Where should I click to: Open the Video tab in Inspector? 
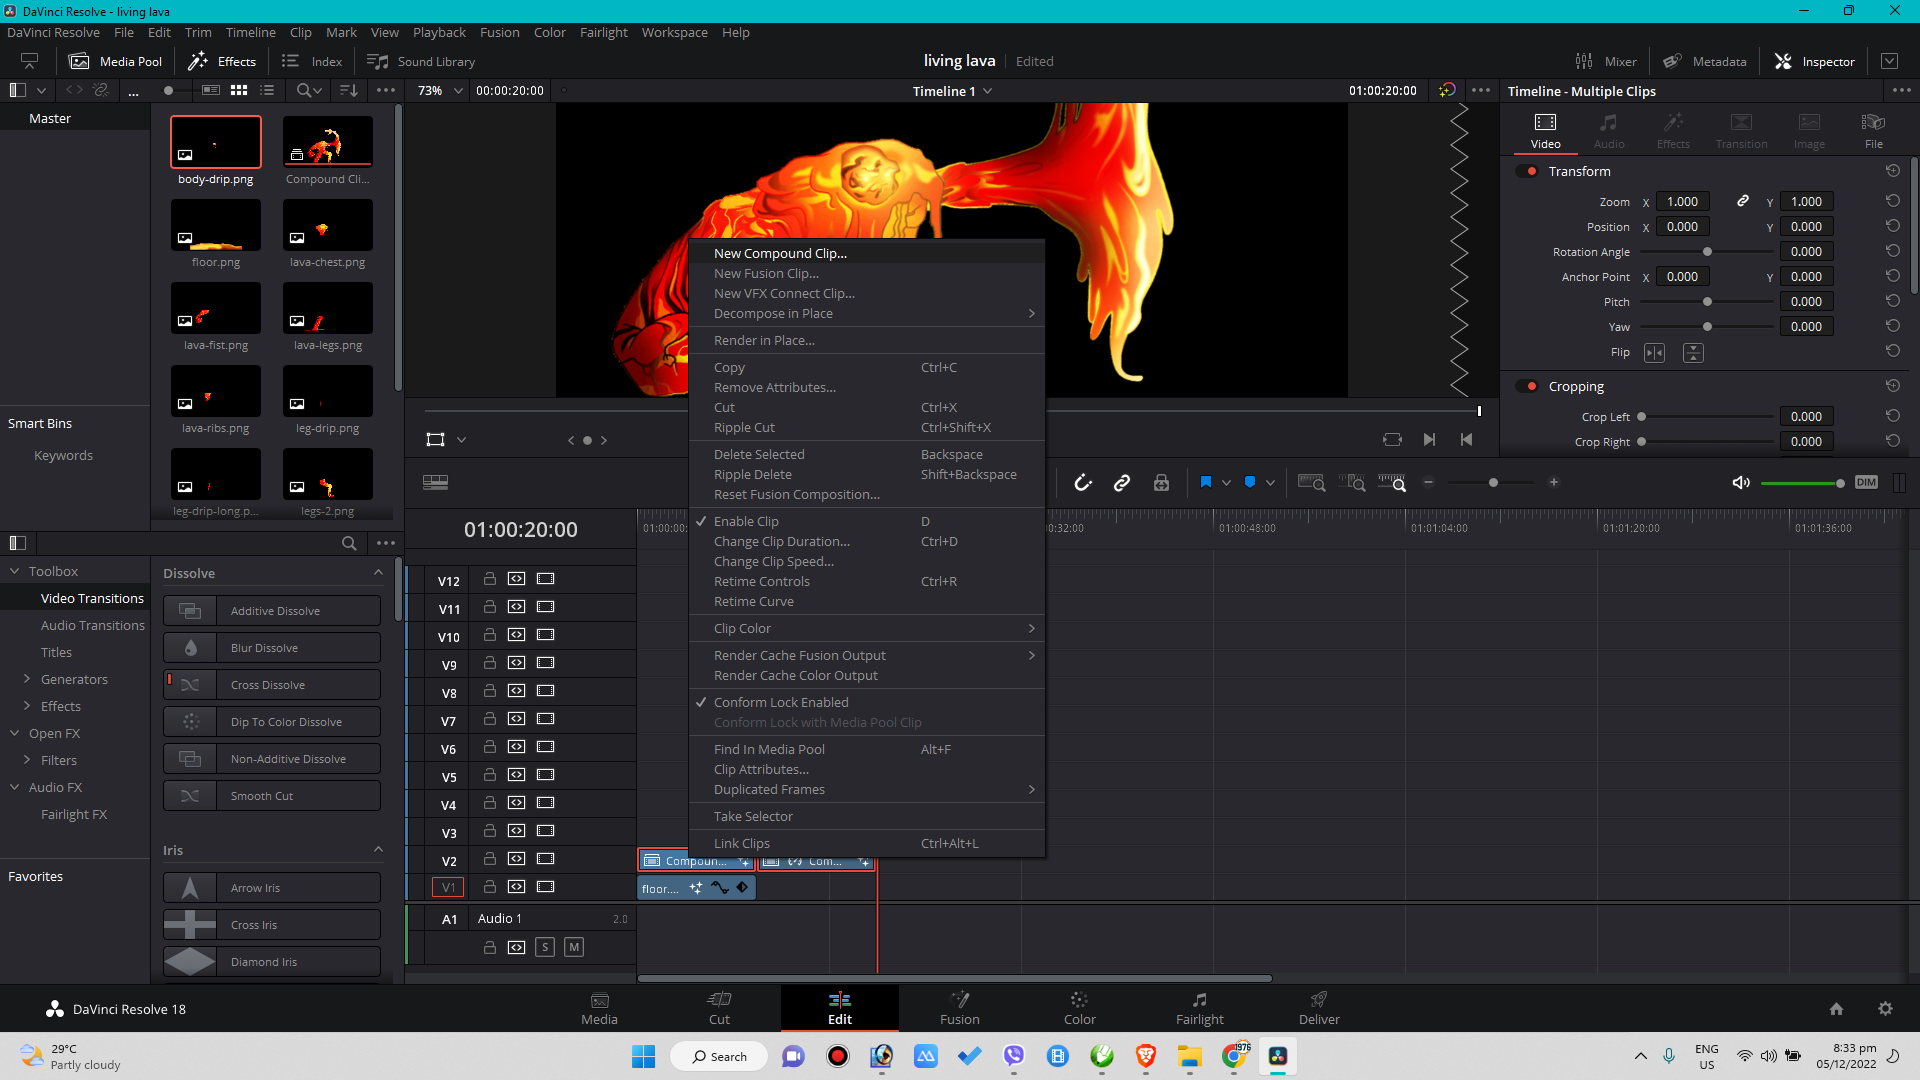(x=1545, y=130)
